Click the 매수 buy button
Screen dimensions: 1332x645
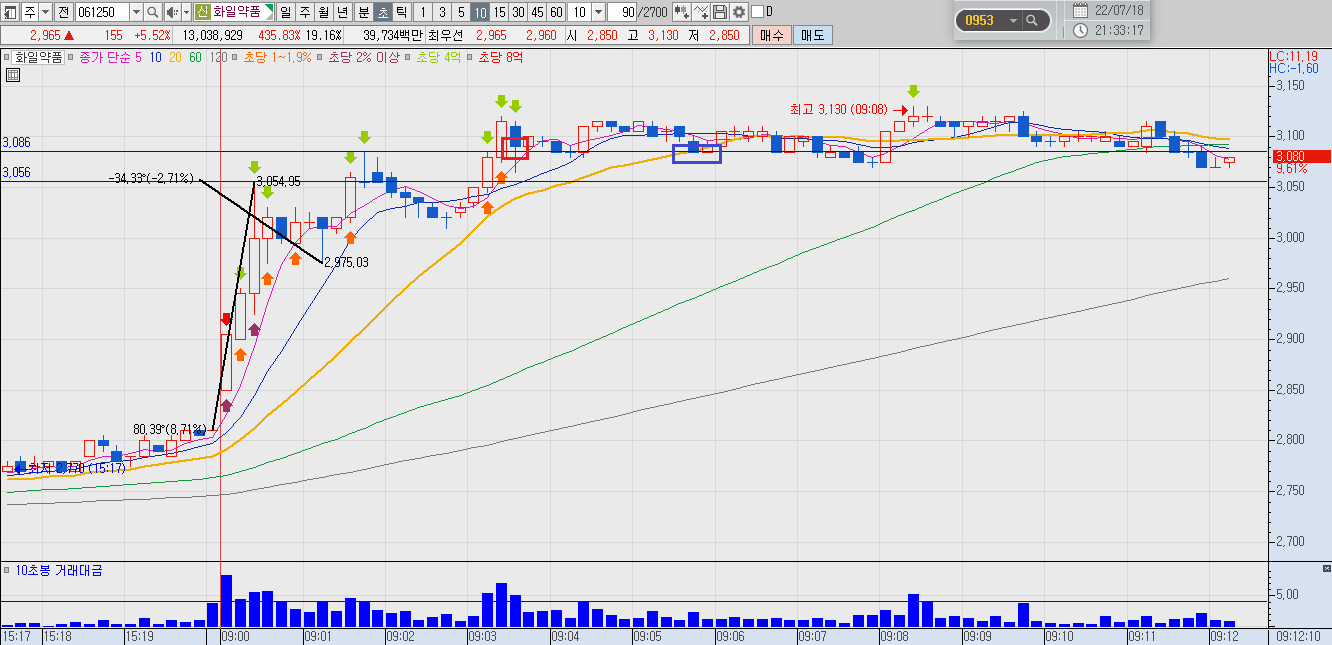pos(771,35)
